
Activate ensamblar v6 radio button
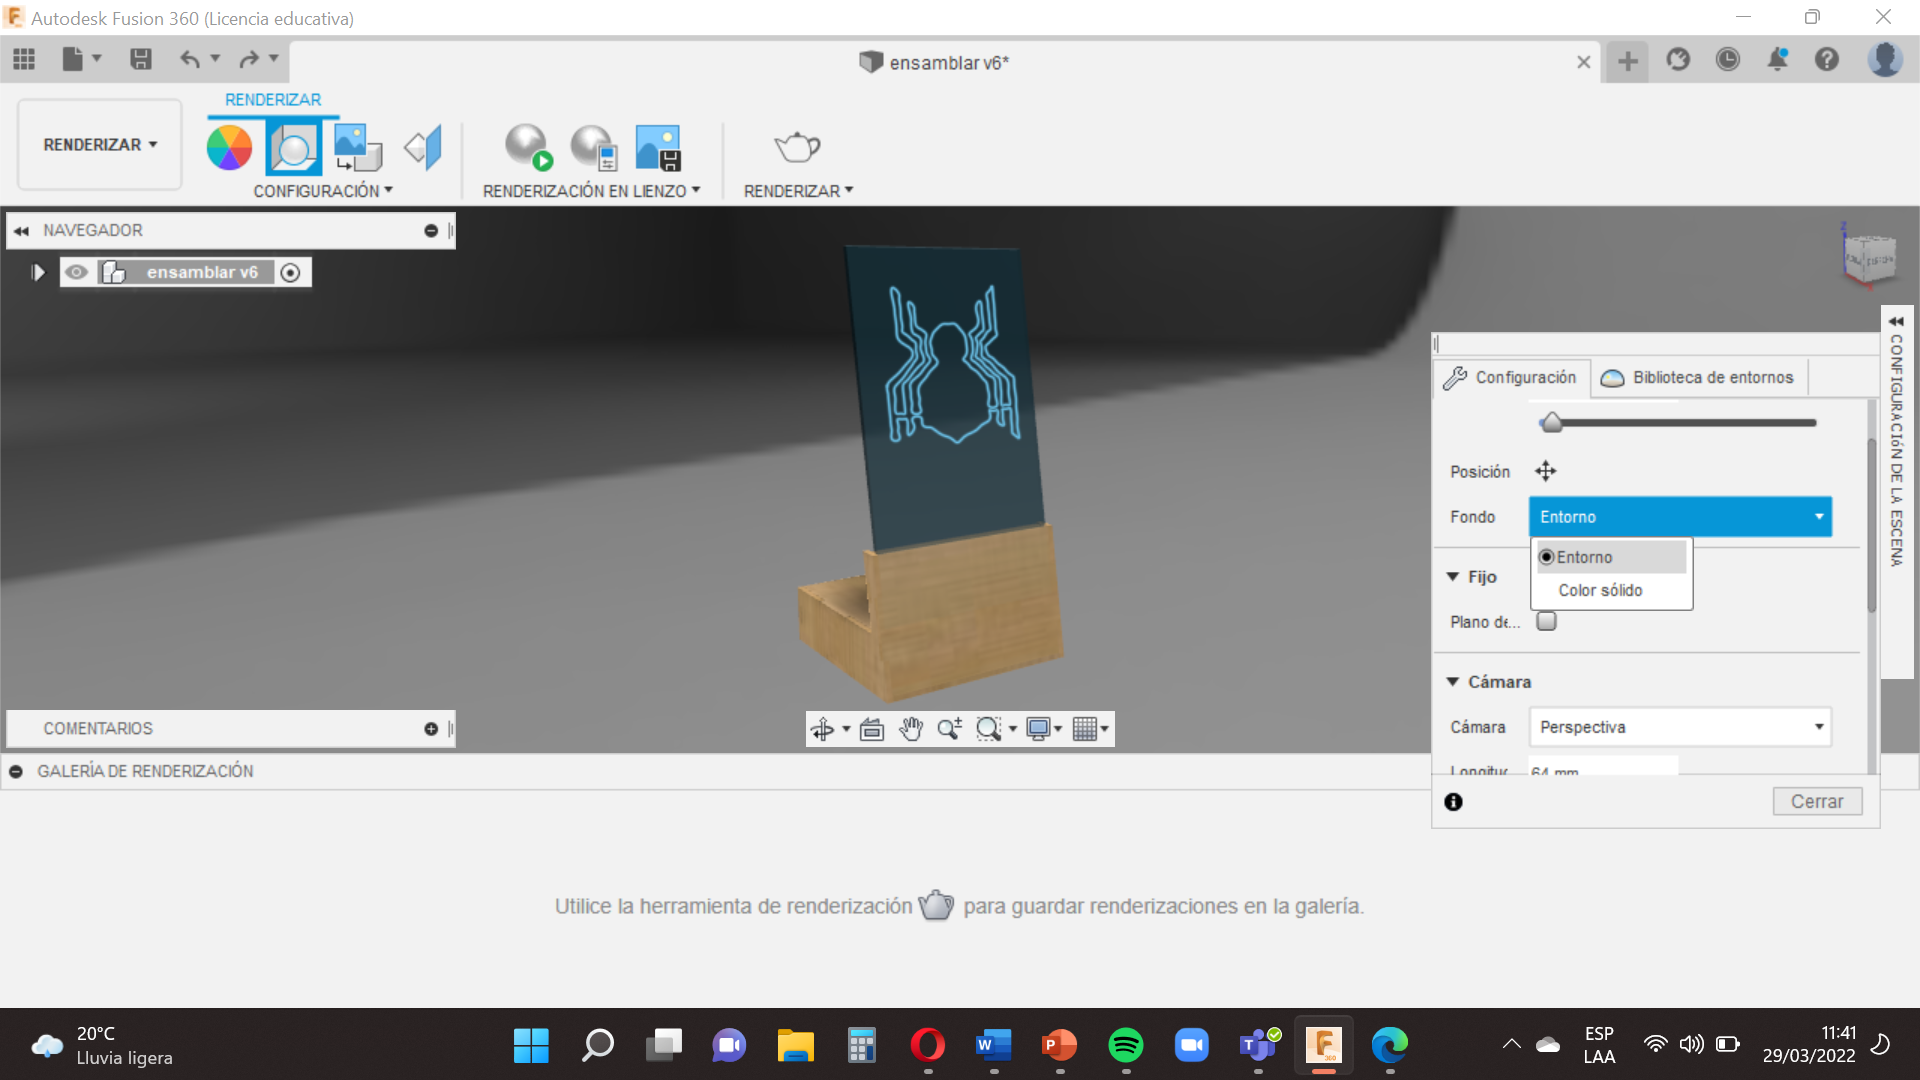290,273
